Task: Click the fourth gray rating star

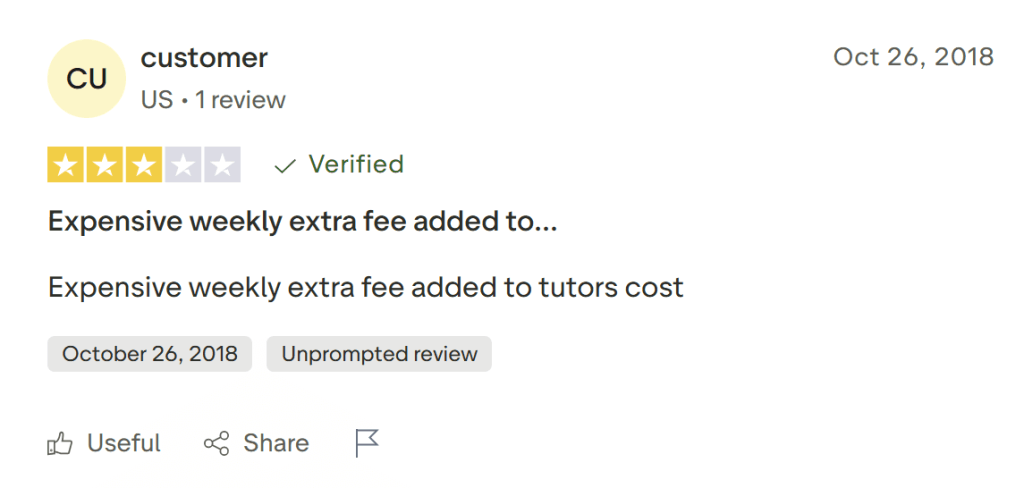Action: tap(183, 166)
